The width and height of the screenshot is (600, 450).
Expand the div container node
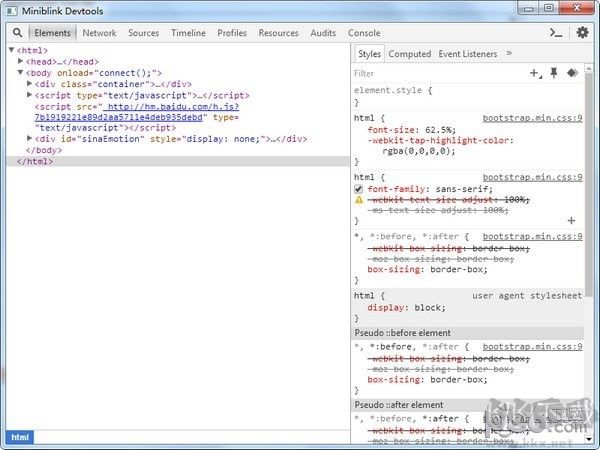click(30, 84)
